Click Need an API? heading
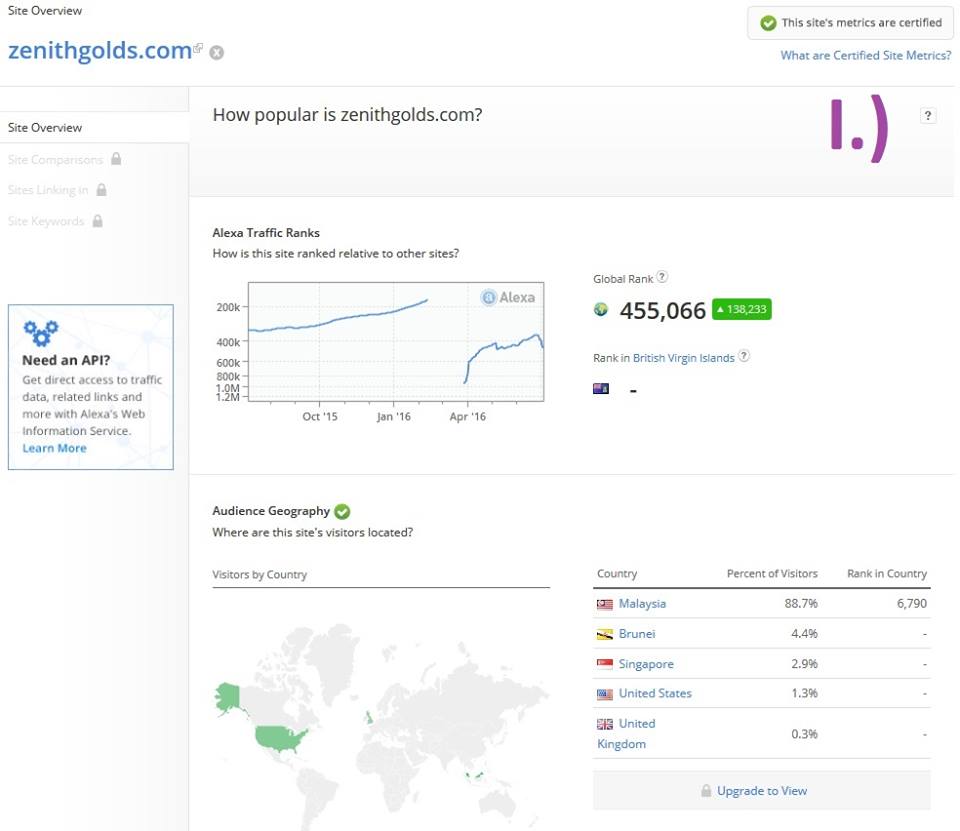 [66, 360]
